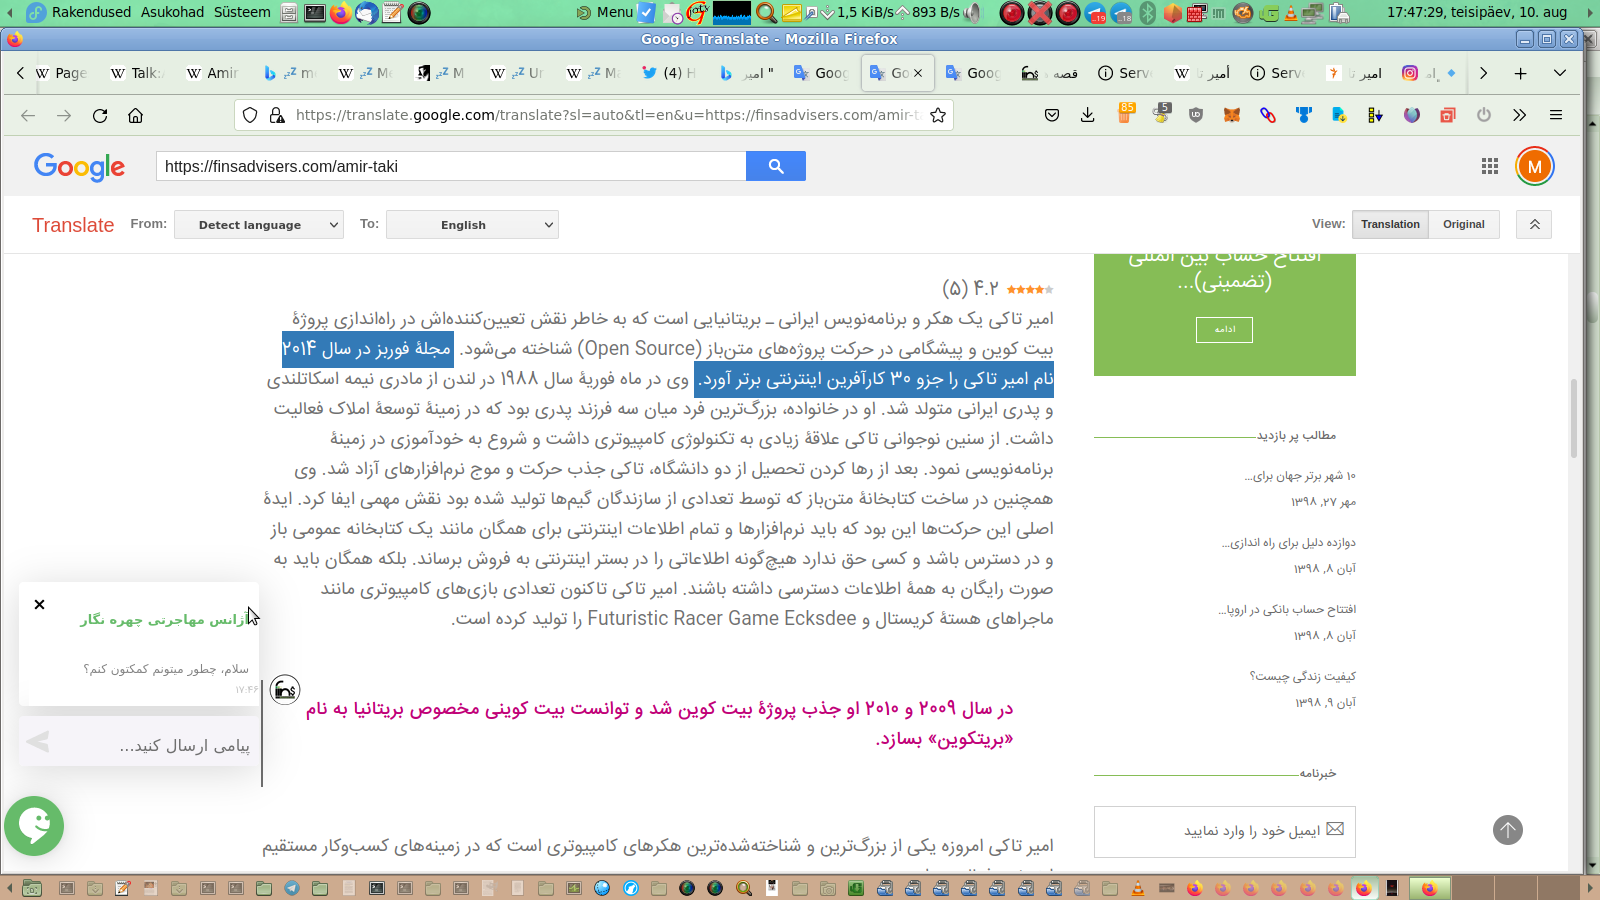Switch to the Instagram tab
Image resolution: width=1600 pixels, height=900 pixels.
point(1429,73)
